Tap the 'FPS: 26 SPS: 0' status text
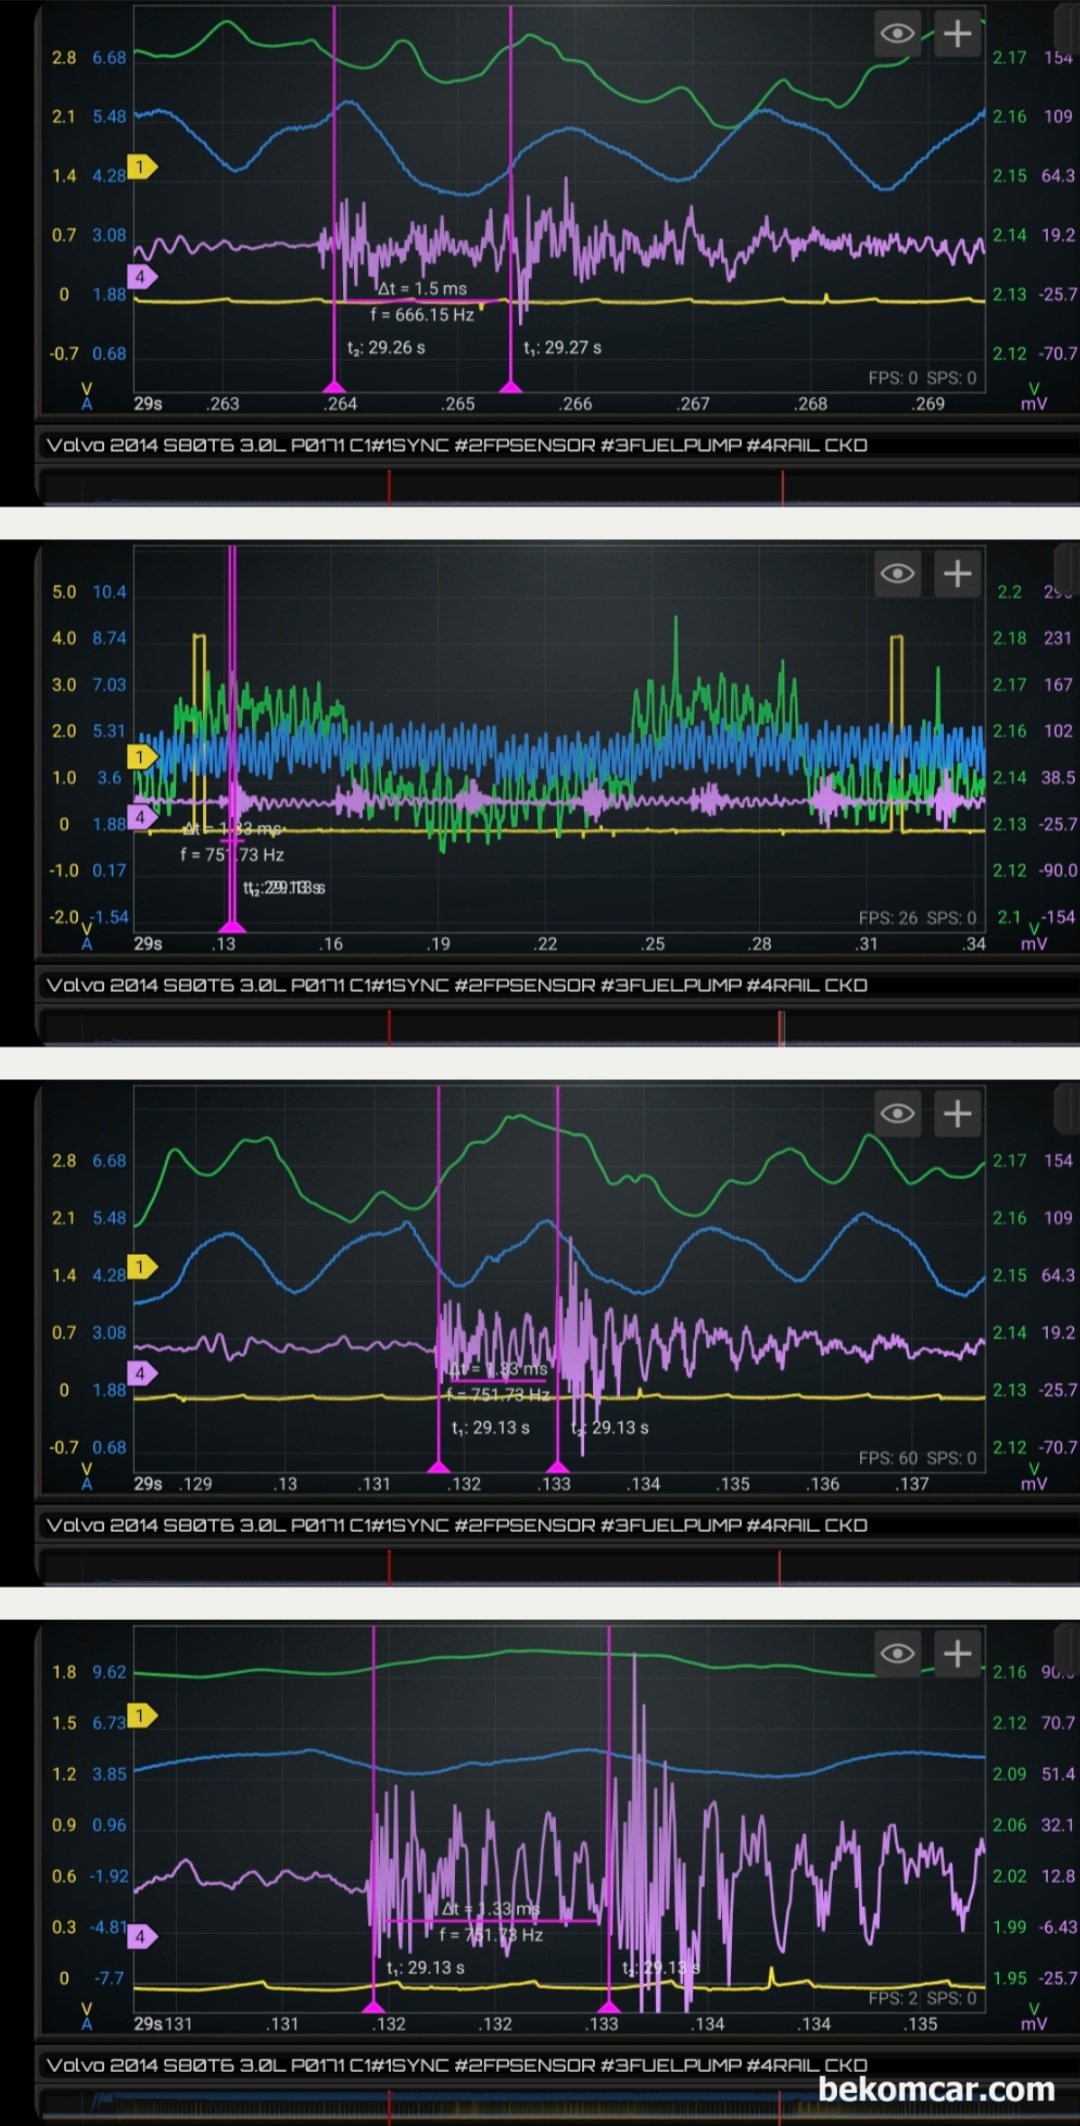Image resolution: width=1080 pixels, height=2126 pixels. [917, 918]
